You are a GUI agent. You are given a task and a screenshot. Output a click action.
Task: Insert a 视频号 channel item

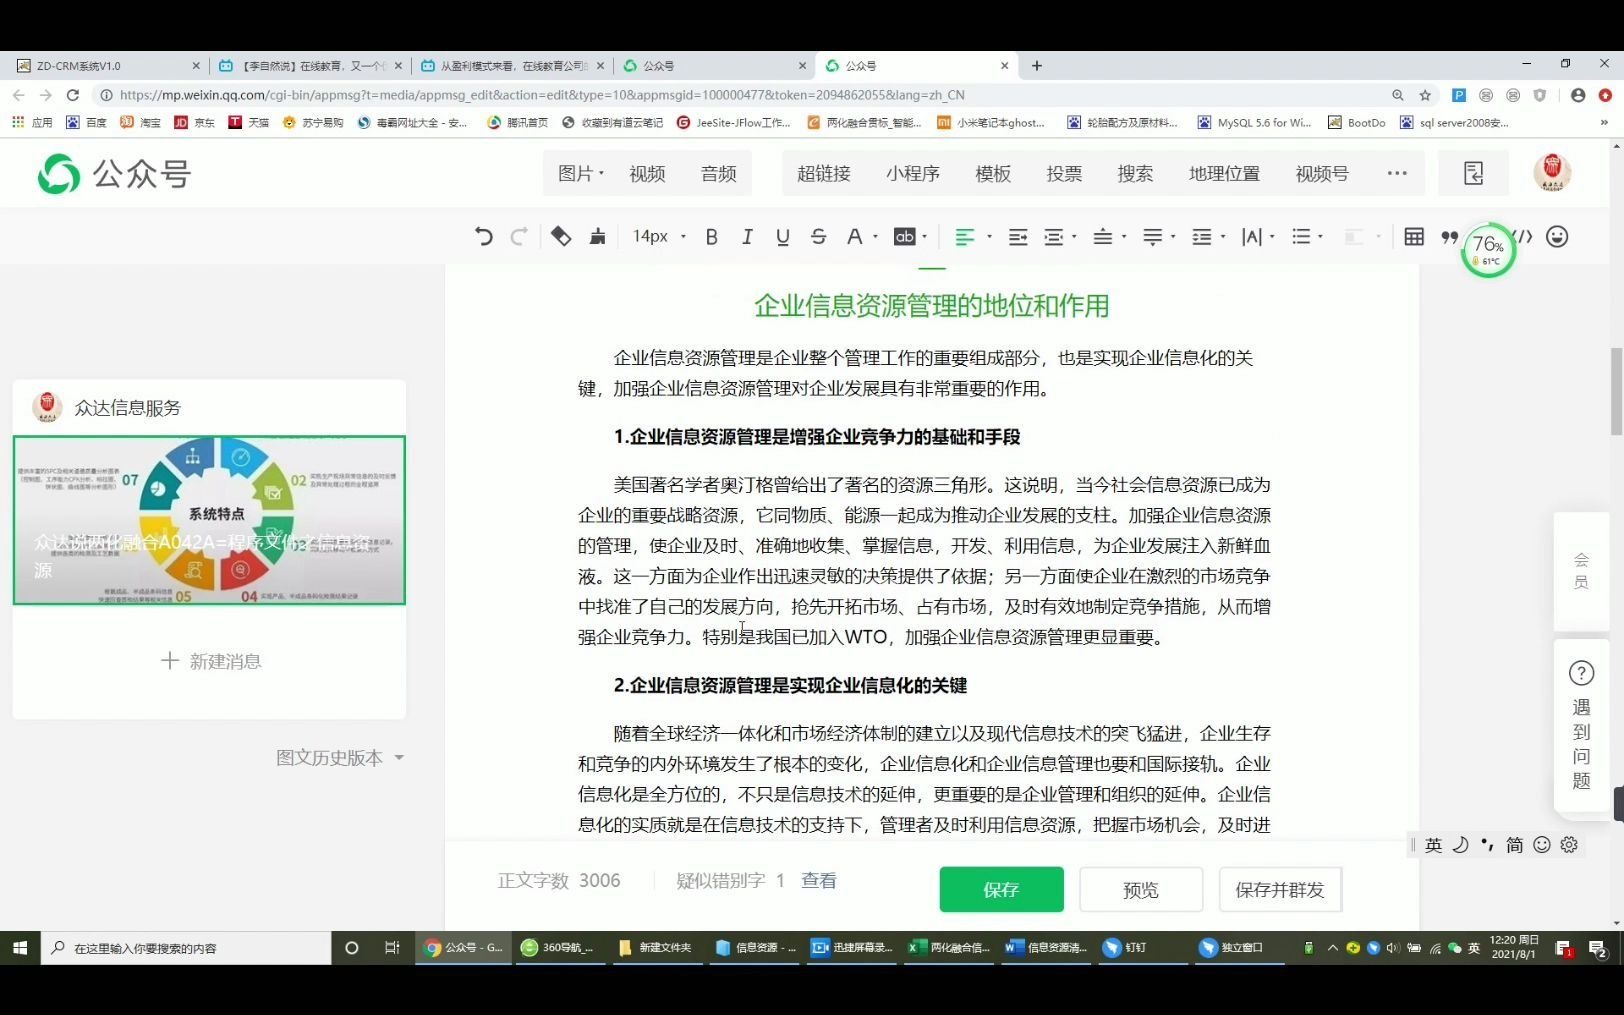(1322, 174)
